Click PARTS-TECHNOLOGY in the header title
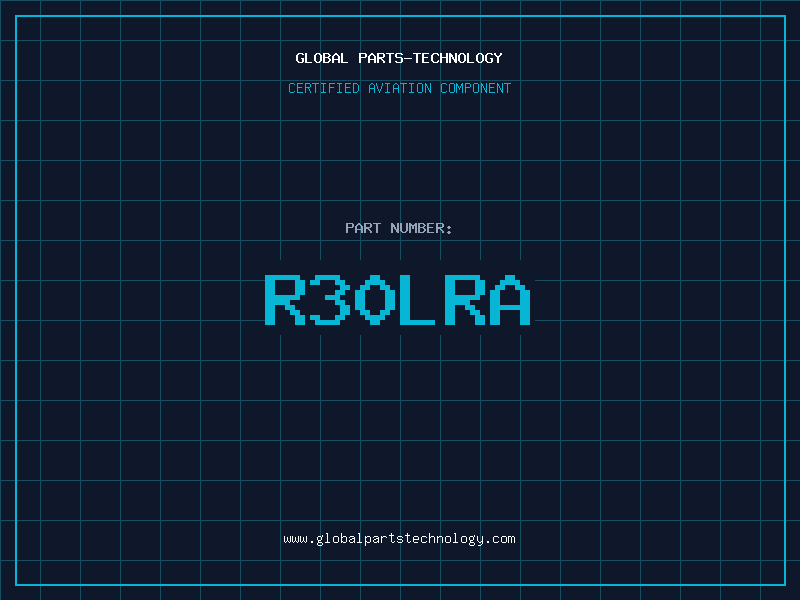This screenshot has width=800, height=600. [x=429, y=58]
